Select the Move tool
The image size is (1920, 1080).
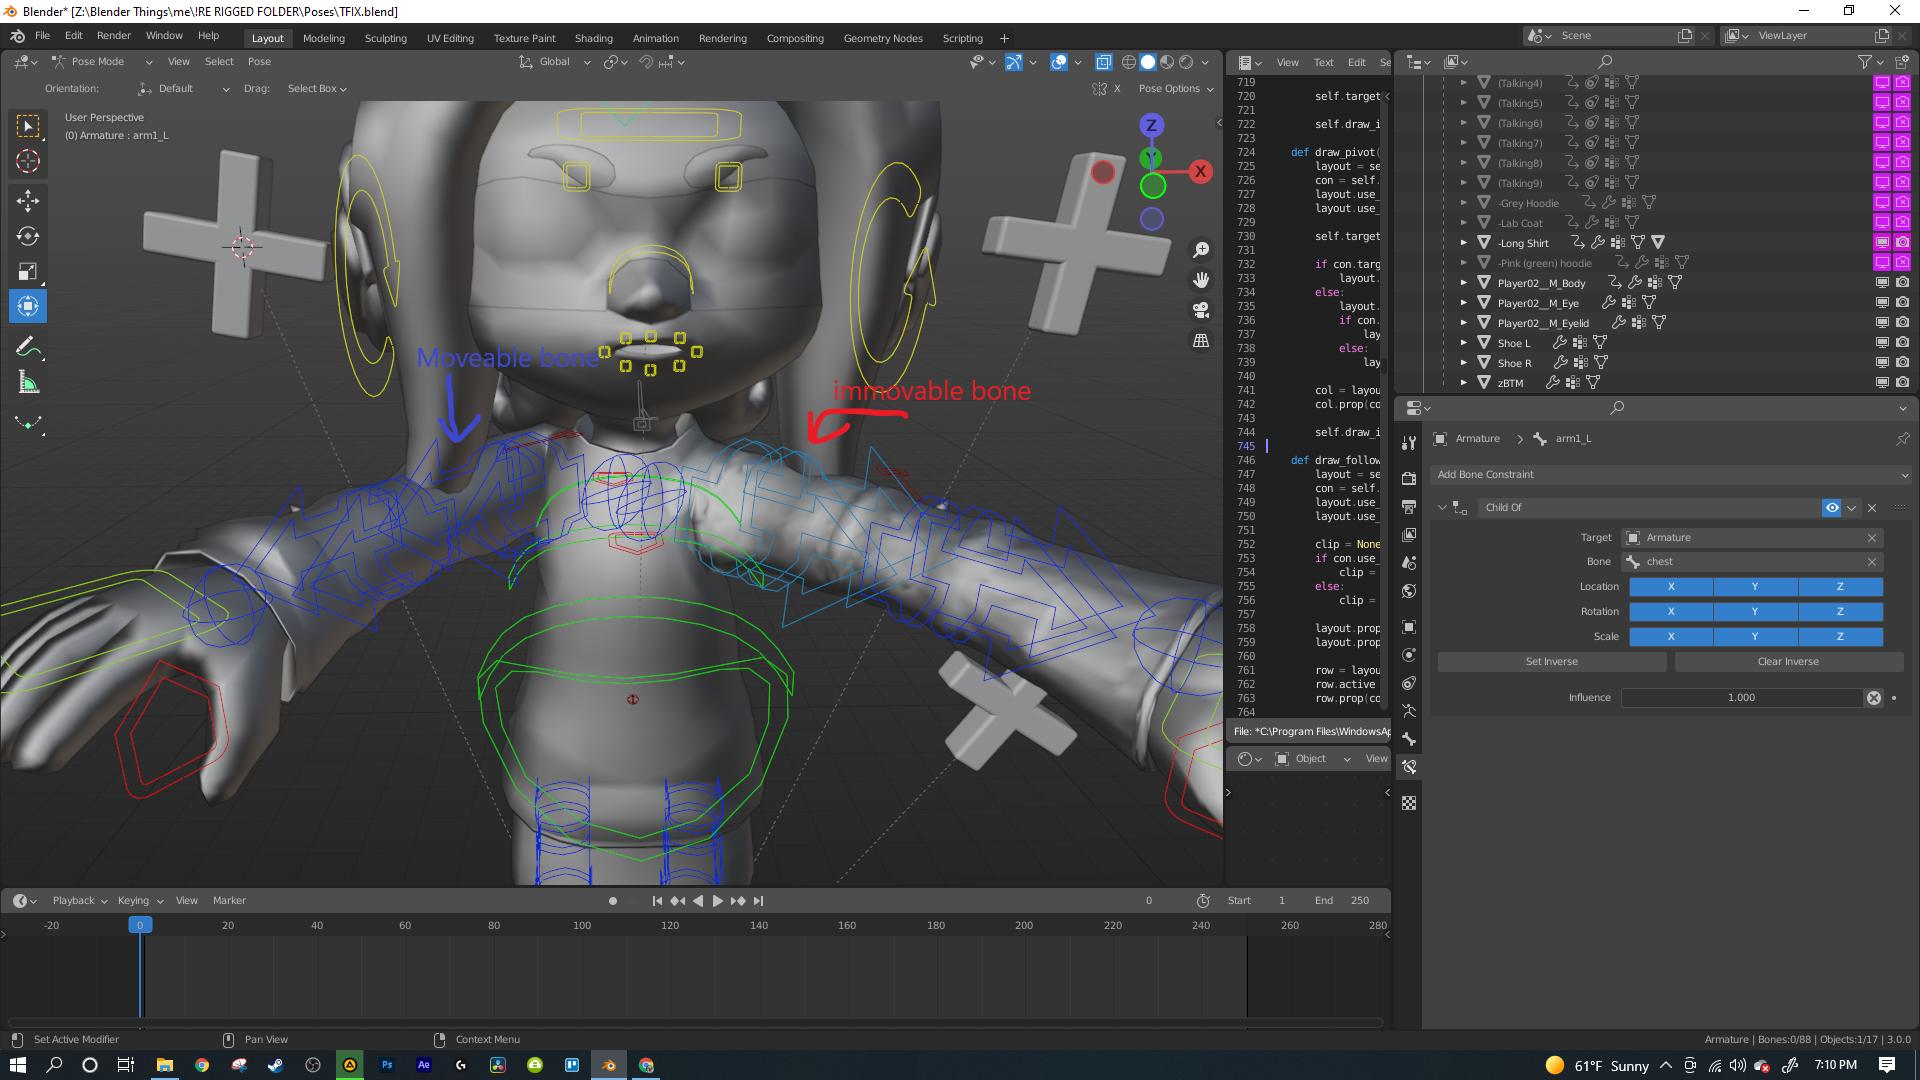[28, 201]
